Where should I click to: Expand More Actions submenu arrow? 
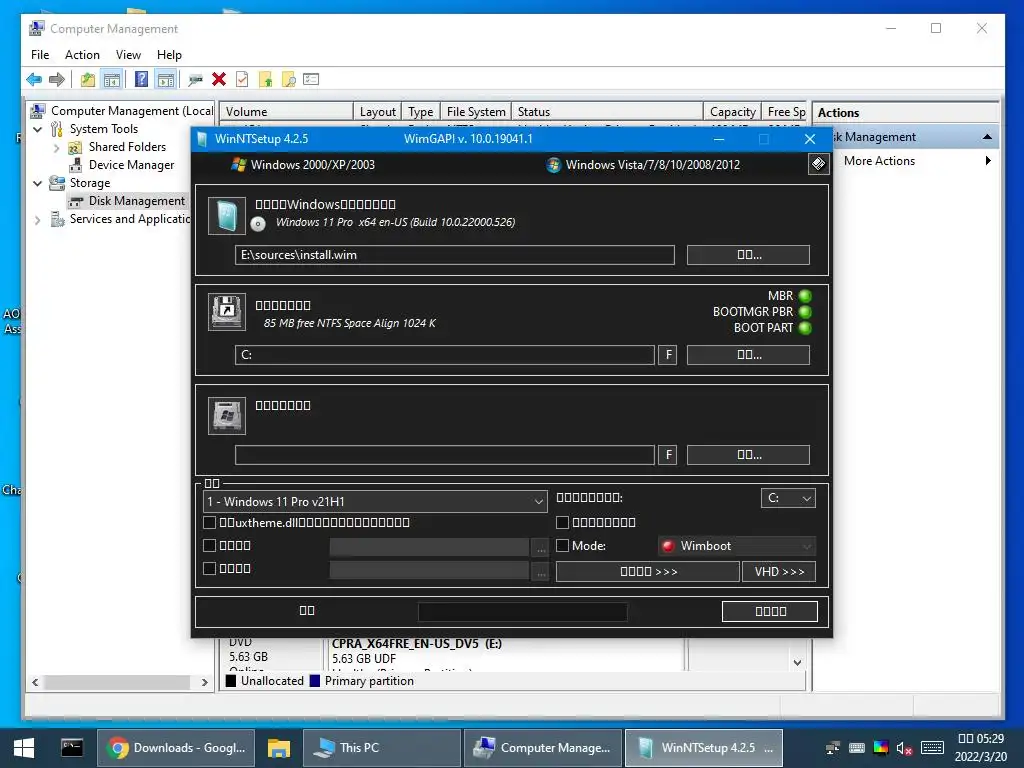tap(988, 161)
